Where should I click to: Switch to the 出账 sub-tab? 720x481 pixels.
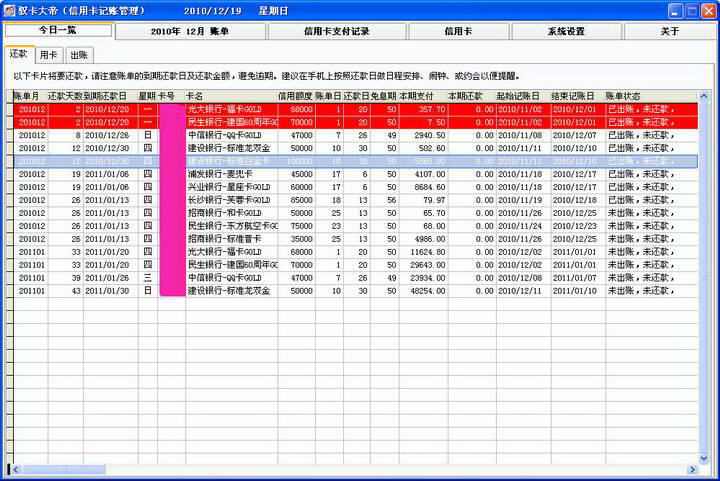pos(79,55)
